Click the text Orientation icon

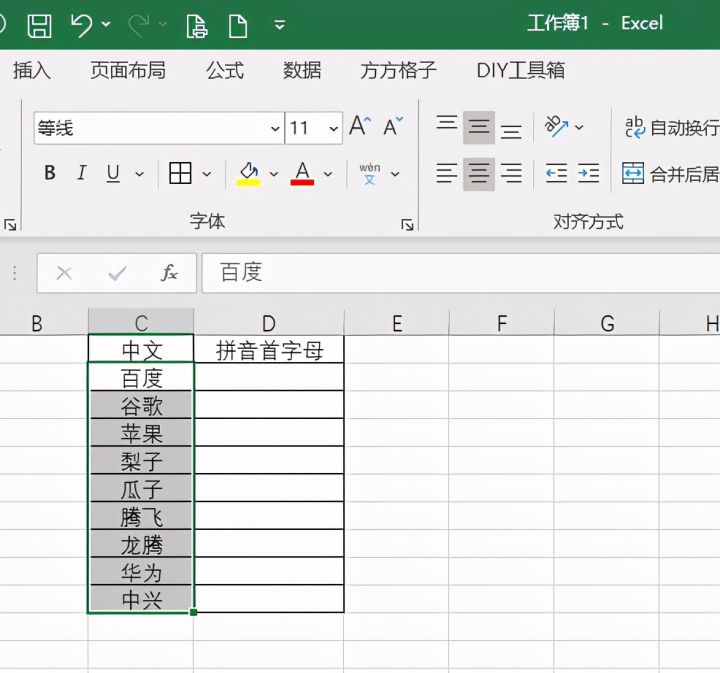556,126
